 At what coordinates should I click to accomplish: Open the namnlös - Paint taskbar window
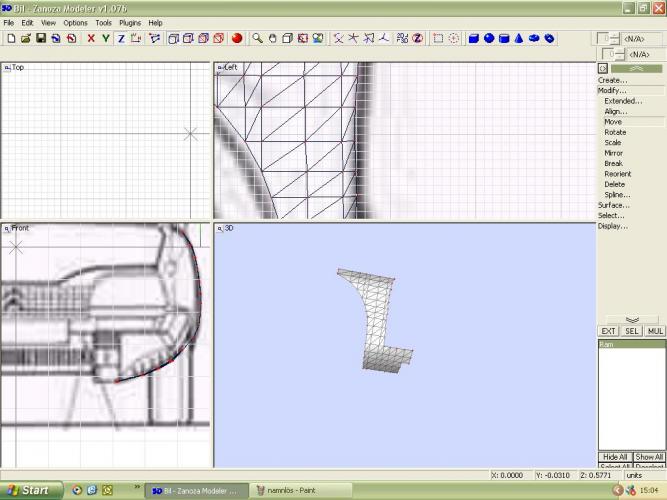pyautogui.click(x=301, y=491)
